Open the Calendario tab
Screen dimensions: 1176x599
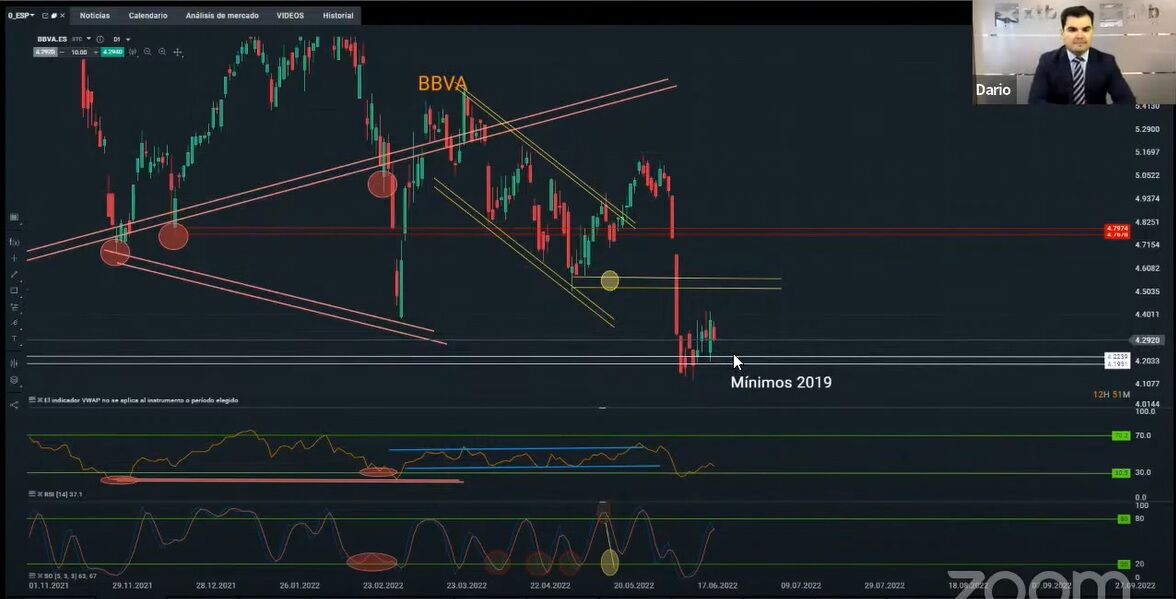tap(148, 16)
